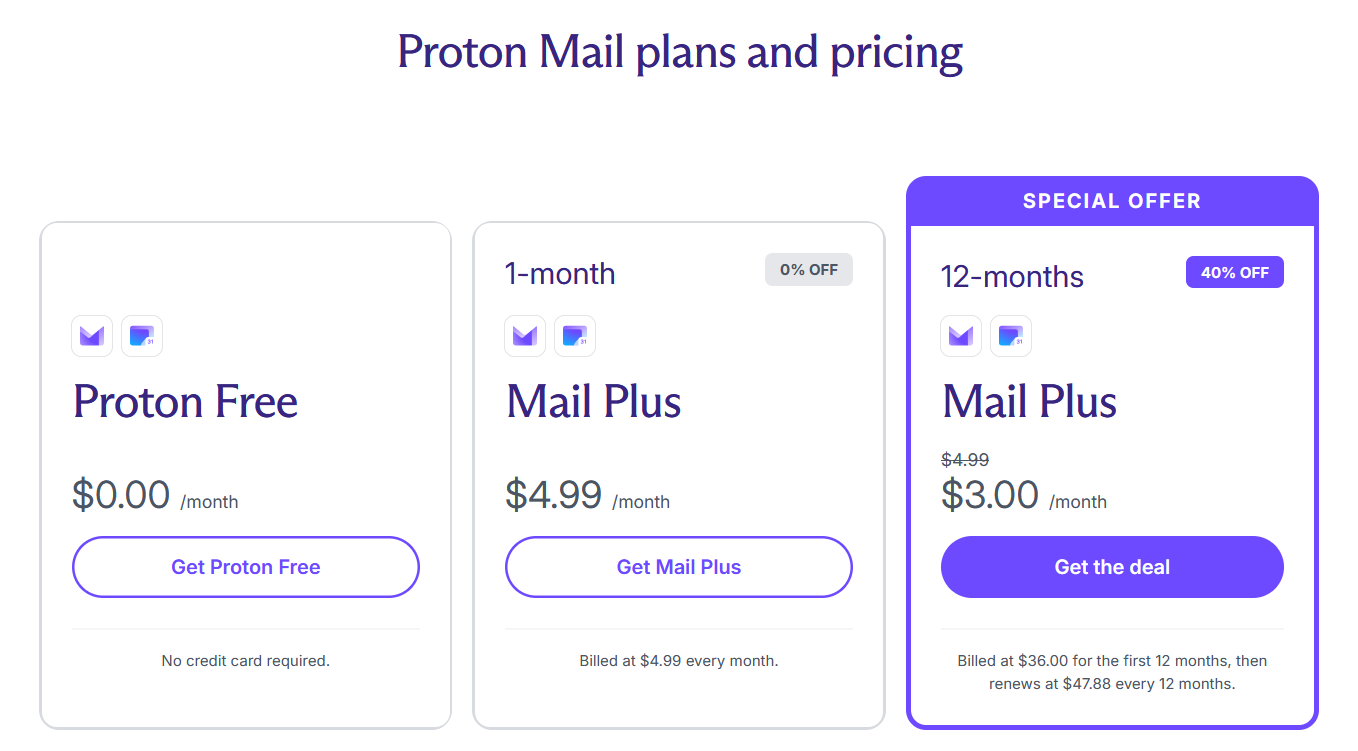Click the 0% OFF badge
This screenshot has width=1358, height=751.
tap(808, 269)
